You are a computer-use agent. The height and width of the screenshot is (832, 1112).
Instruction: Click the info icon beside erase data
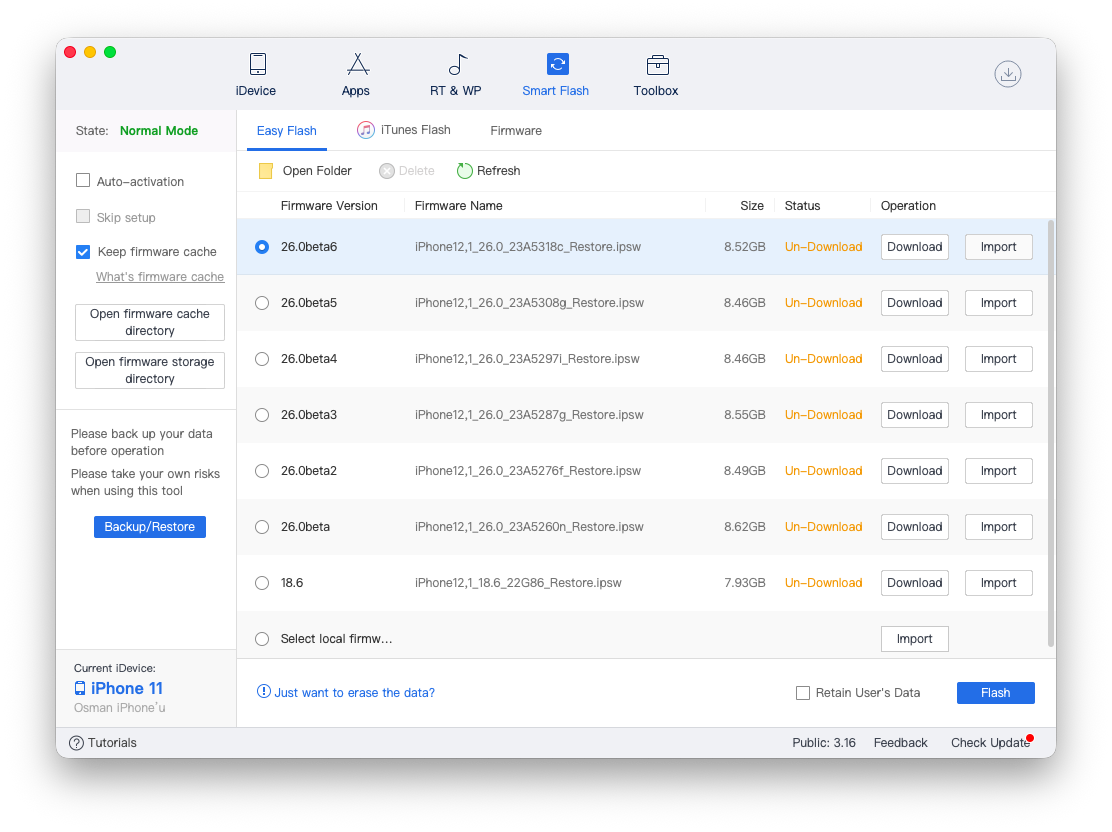[264, 692]
